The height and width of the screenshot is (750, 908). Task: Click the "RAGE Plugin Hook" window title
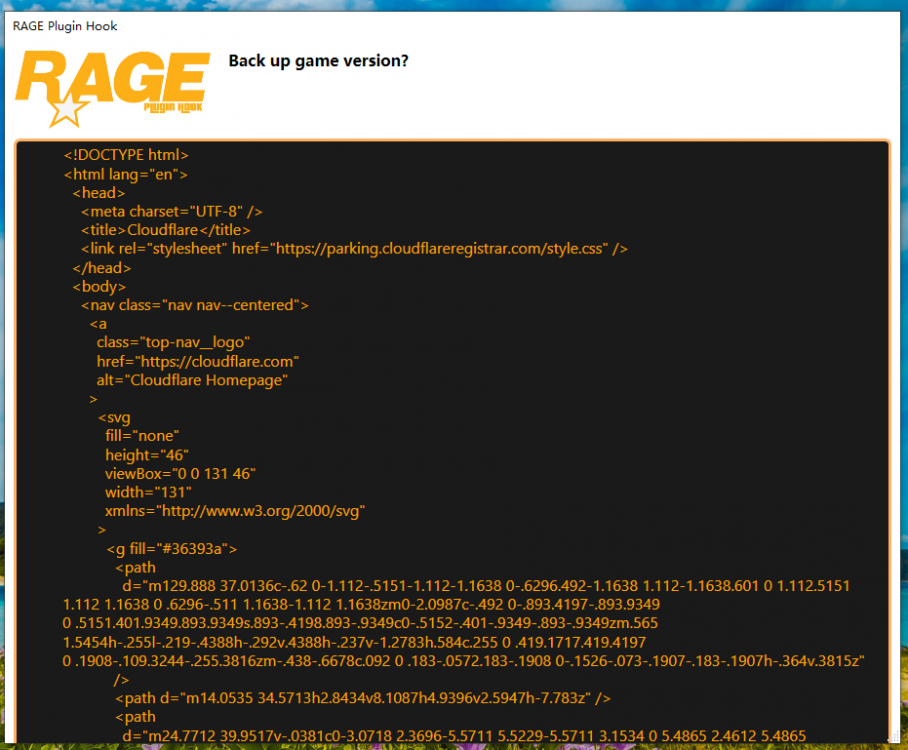65,25
